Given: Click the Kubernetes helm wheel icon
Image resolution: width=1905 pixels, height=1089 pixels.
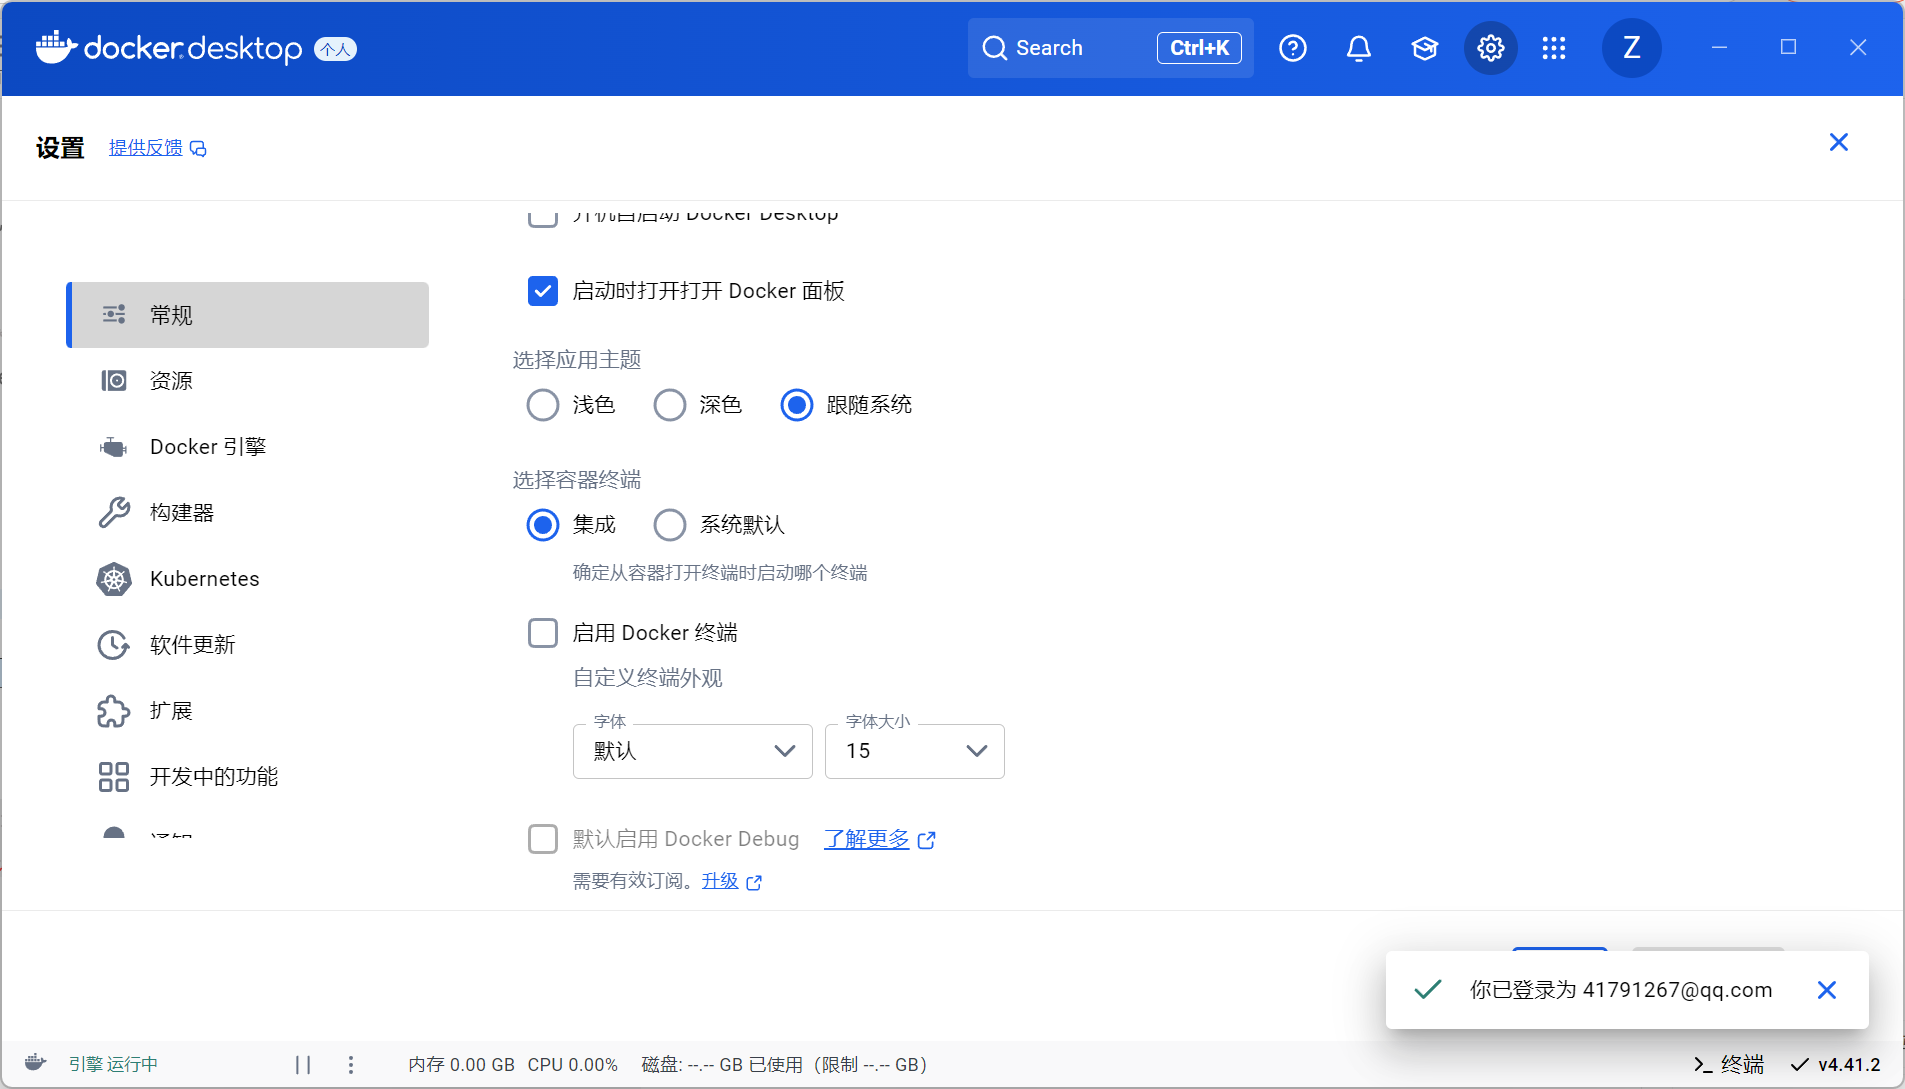Looking at the screenshot, I should point(114,579).
